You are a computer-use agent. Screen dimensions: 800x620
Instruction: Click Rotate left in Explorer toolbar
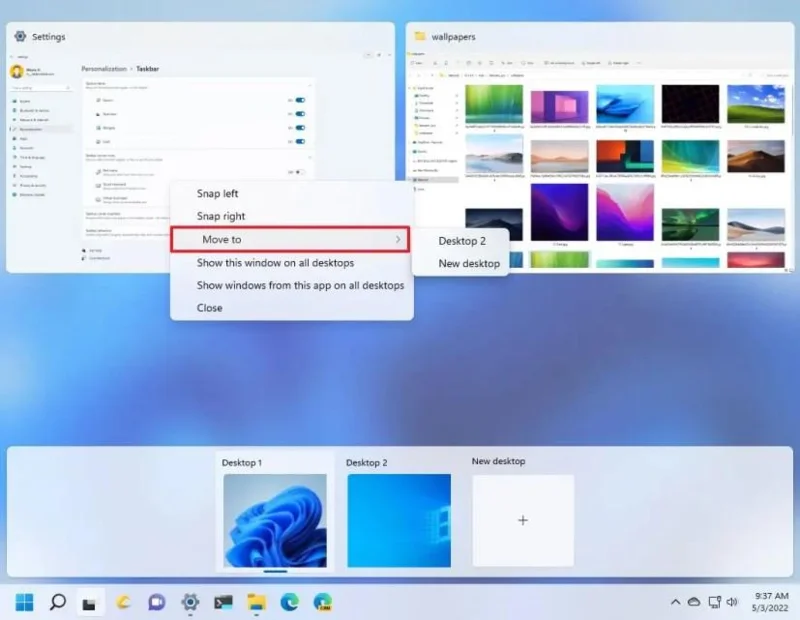point(591,63)
